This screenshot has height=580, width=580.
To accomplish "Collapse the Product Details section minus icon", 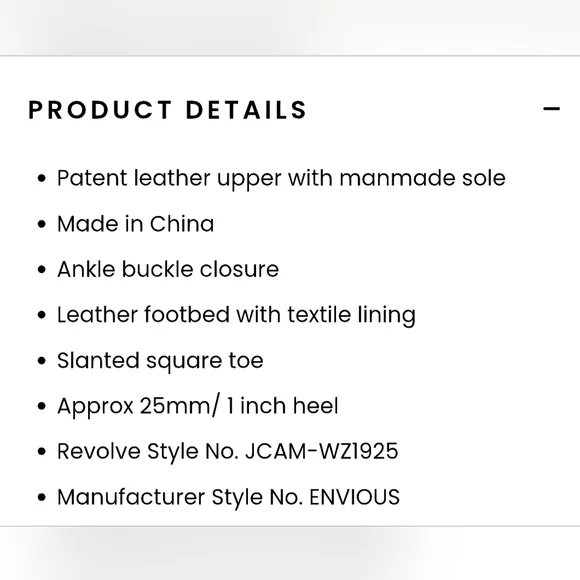I will 551,109.
